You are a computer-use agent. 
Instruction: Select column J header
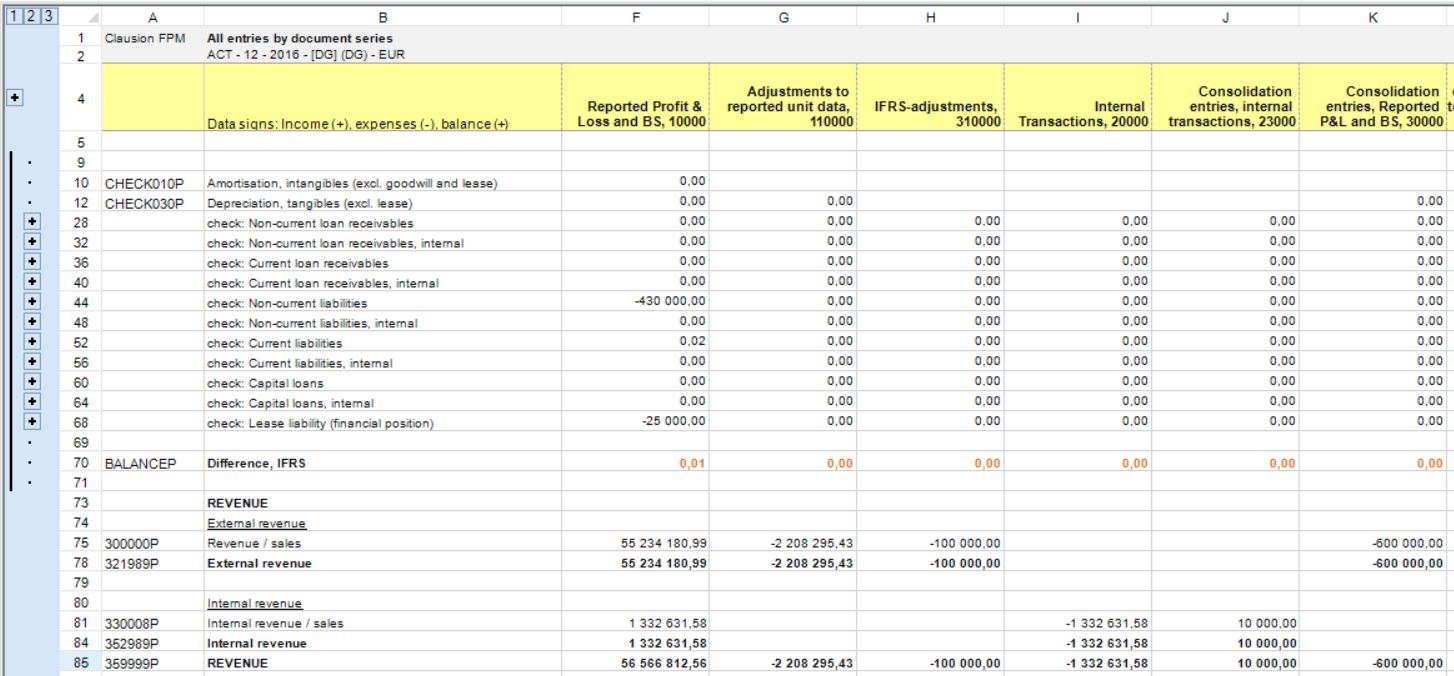tap(1226, 18)
